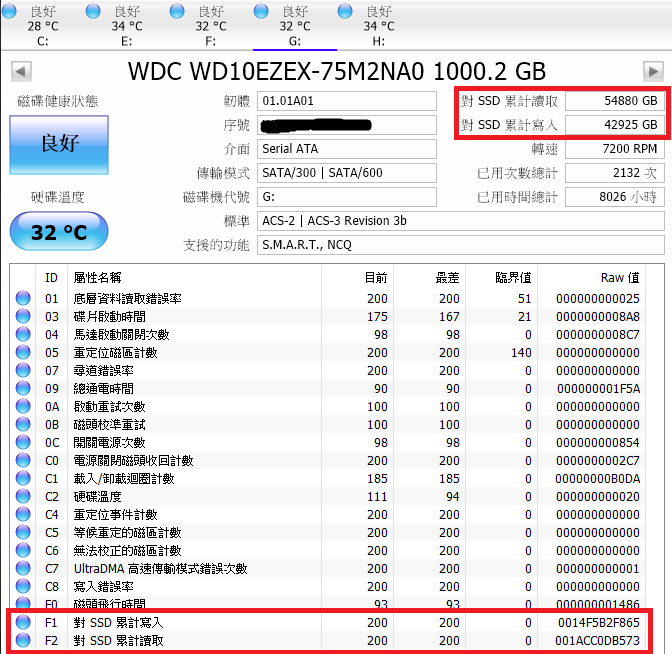Click status orb of attribute 07 row
Image resolution: width=672 pixels, height=654 pixels.
coord(23,370)
